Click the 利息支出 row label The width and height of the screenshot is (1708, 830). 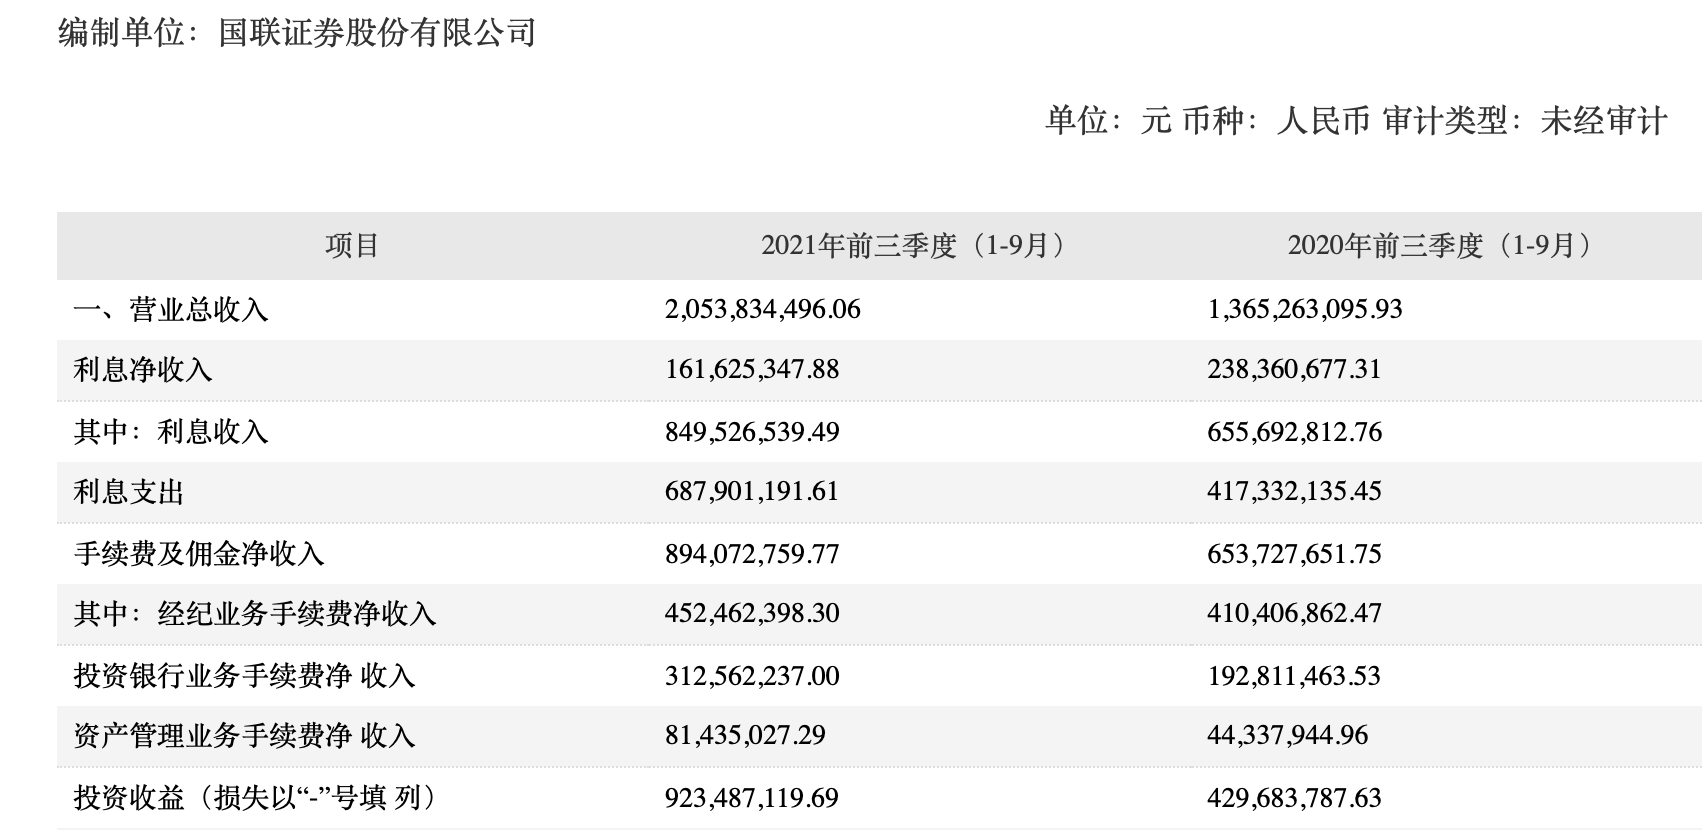pos(129,492)
